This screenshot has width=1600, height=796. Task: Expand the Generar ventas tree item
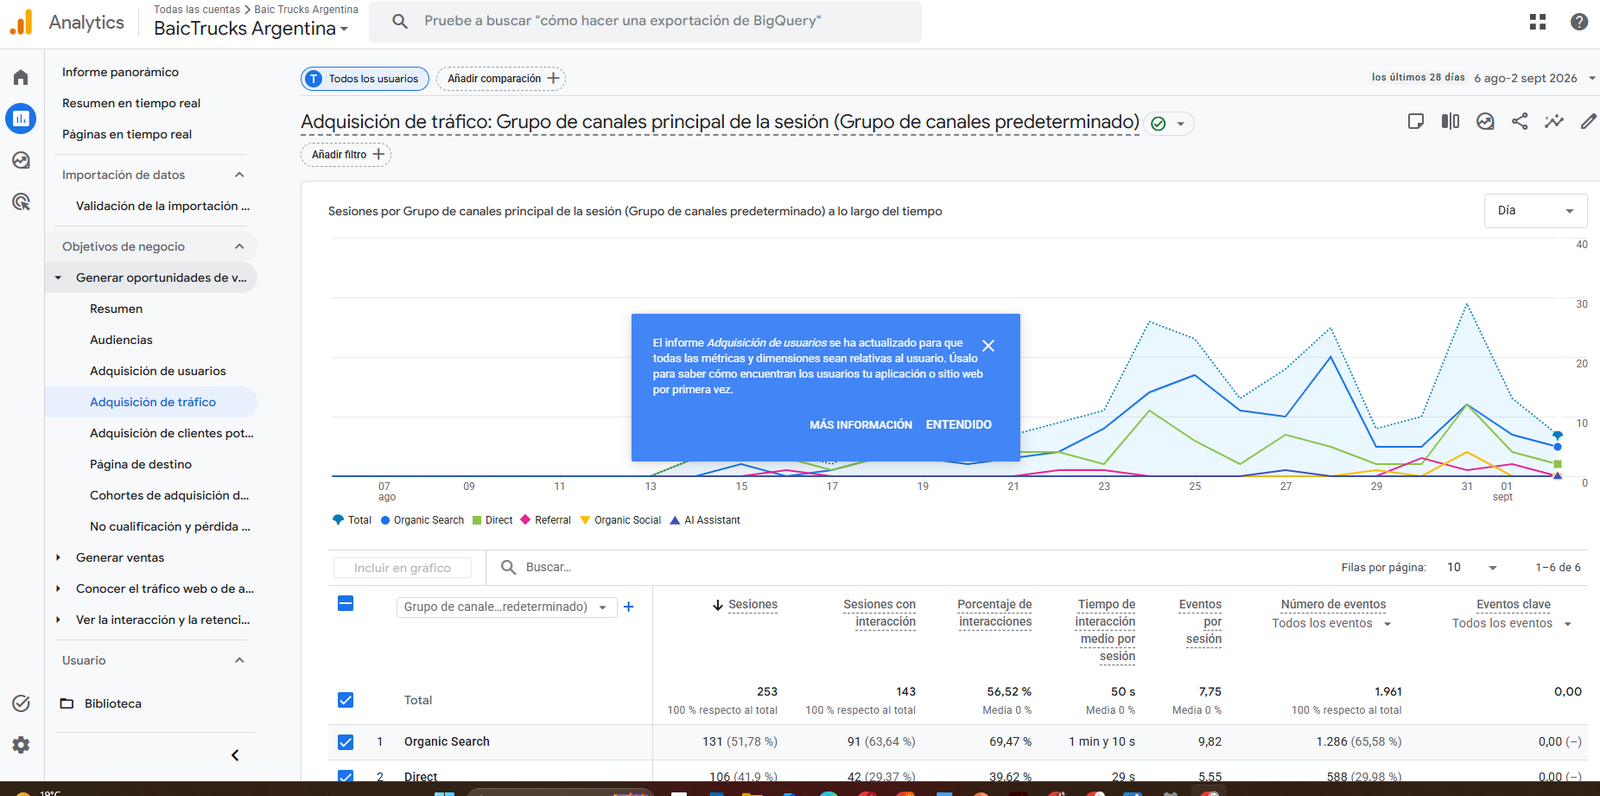pos(58,558)
